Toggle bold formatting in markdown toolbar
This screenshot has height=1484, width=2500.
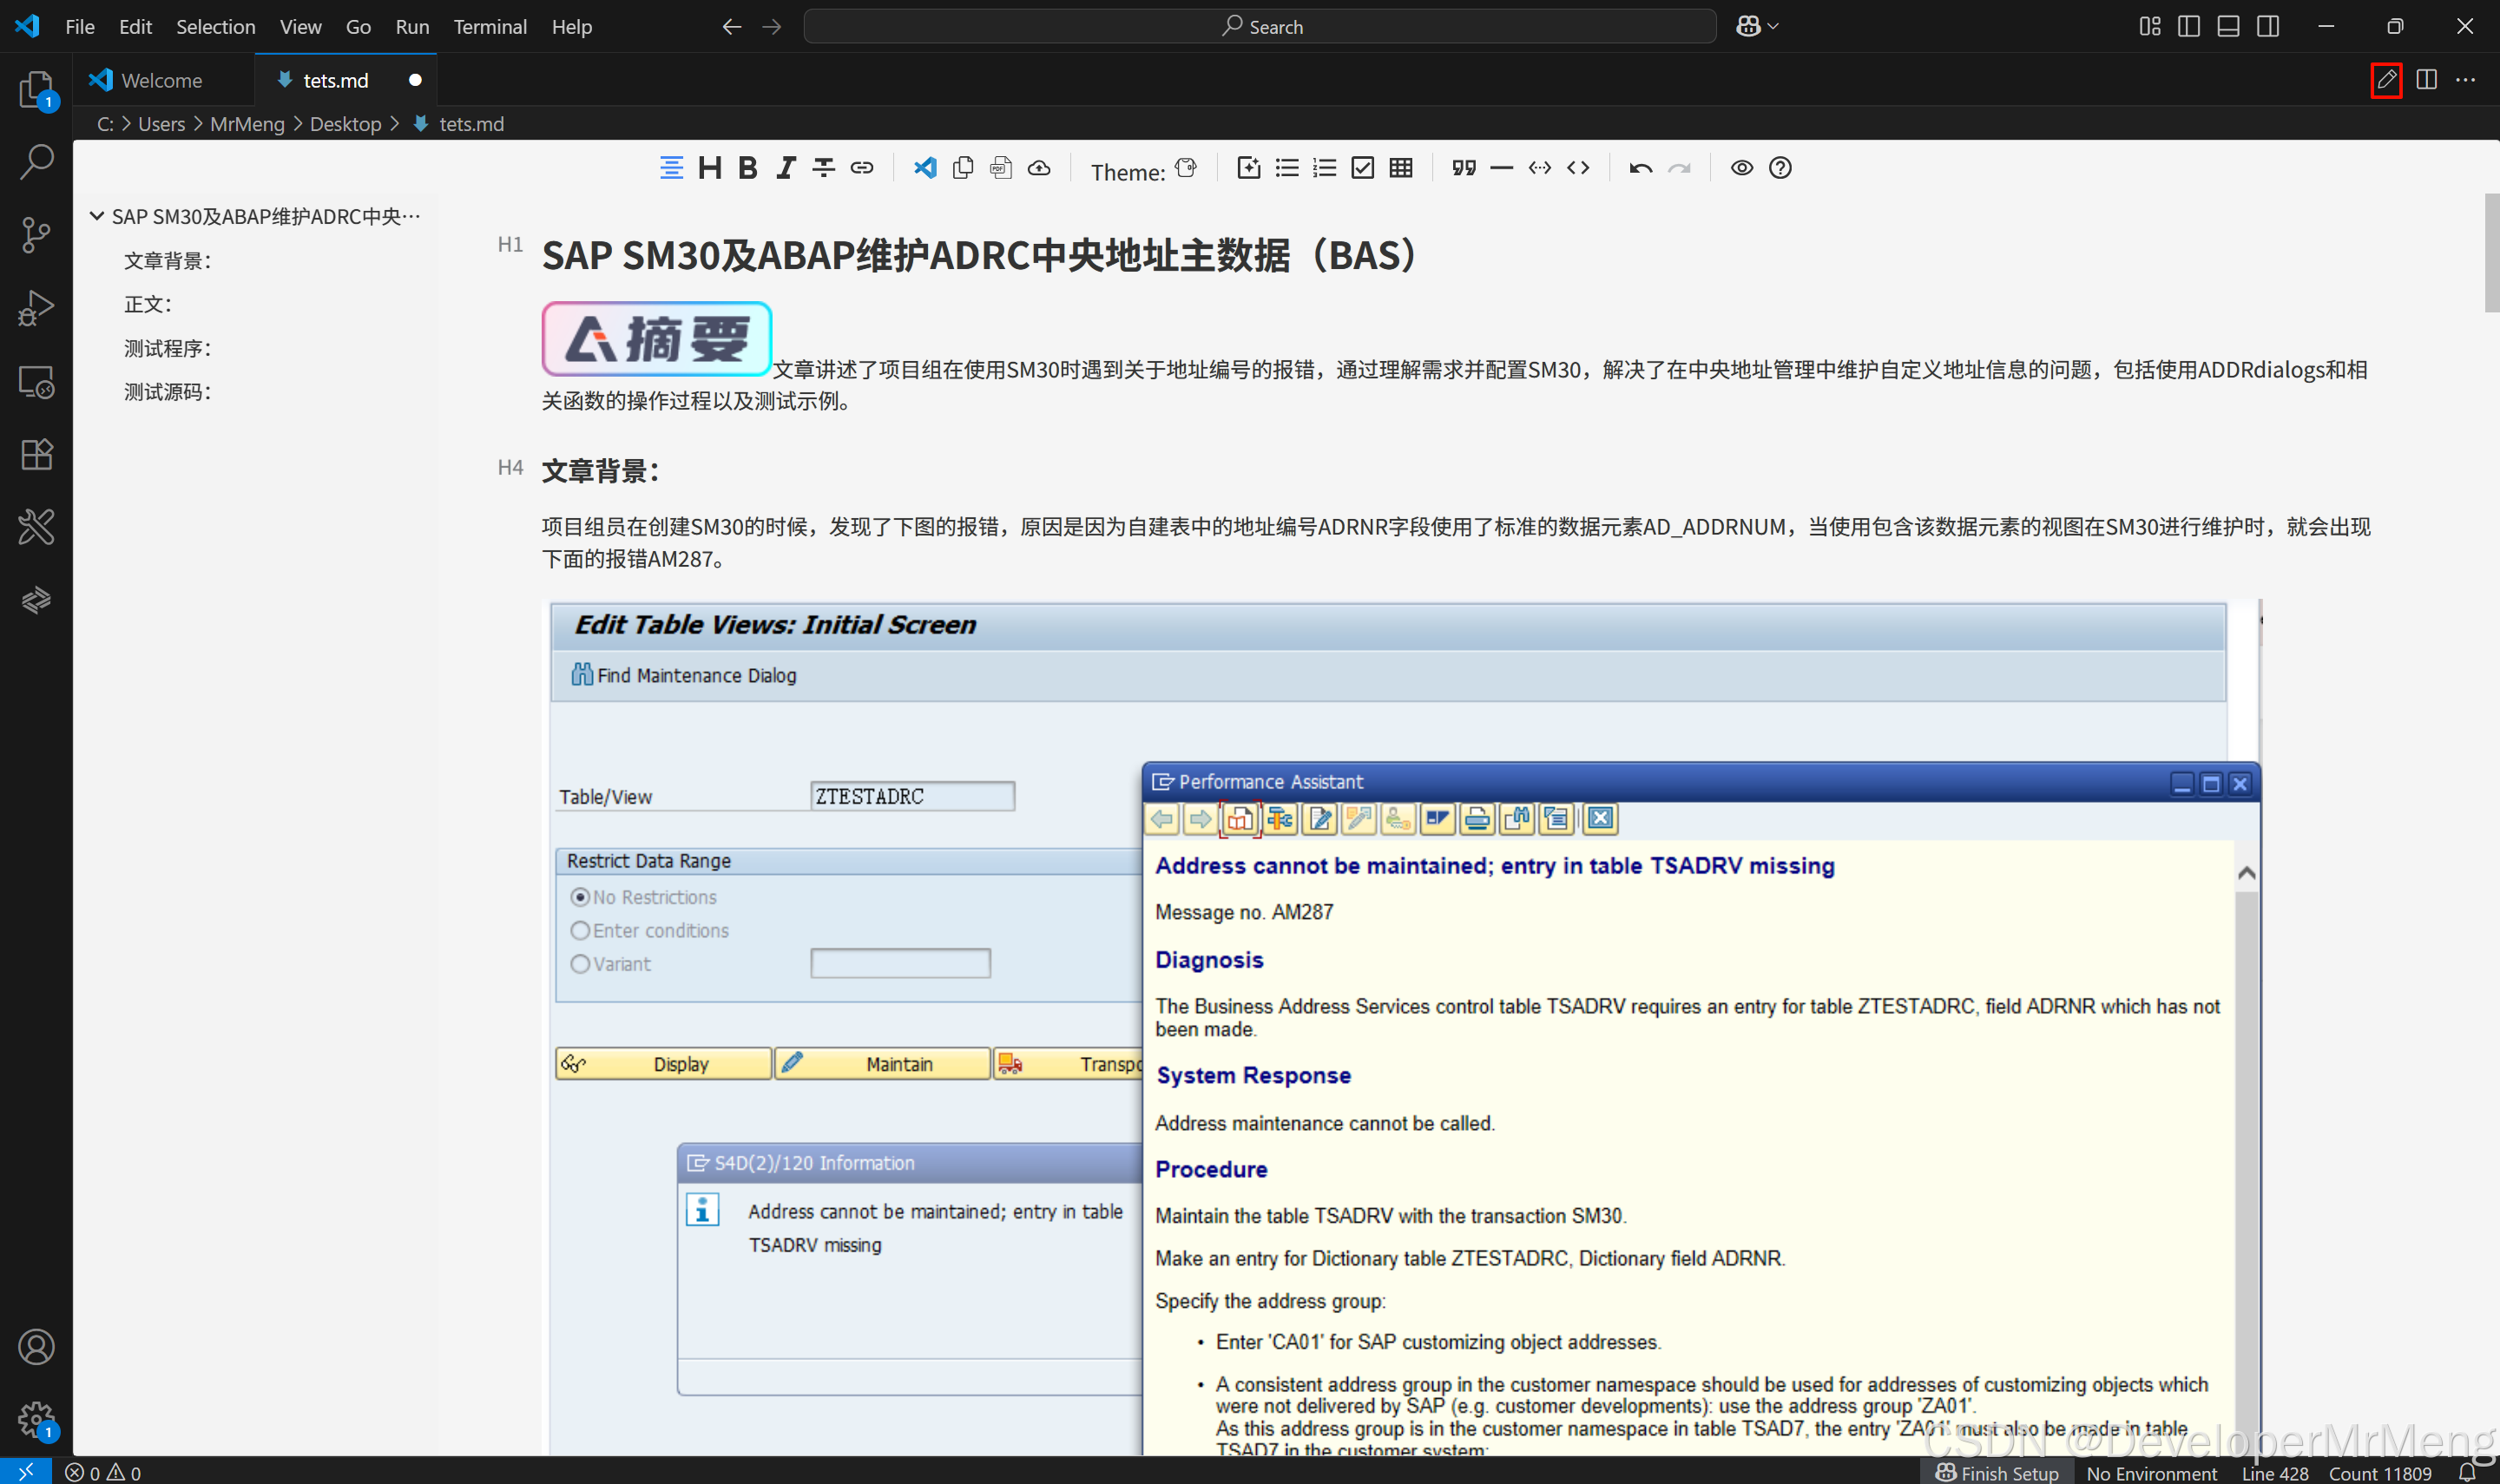coord(747,168)
